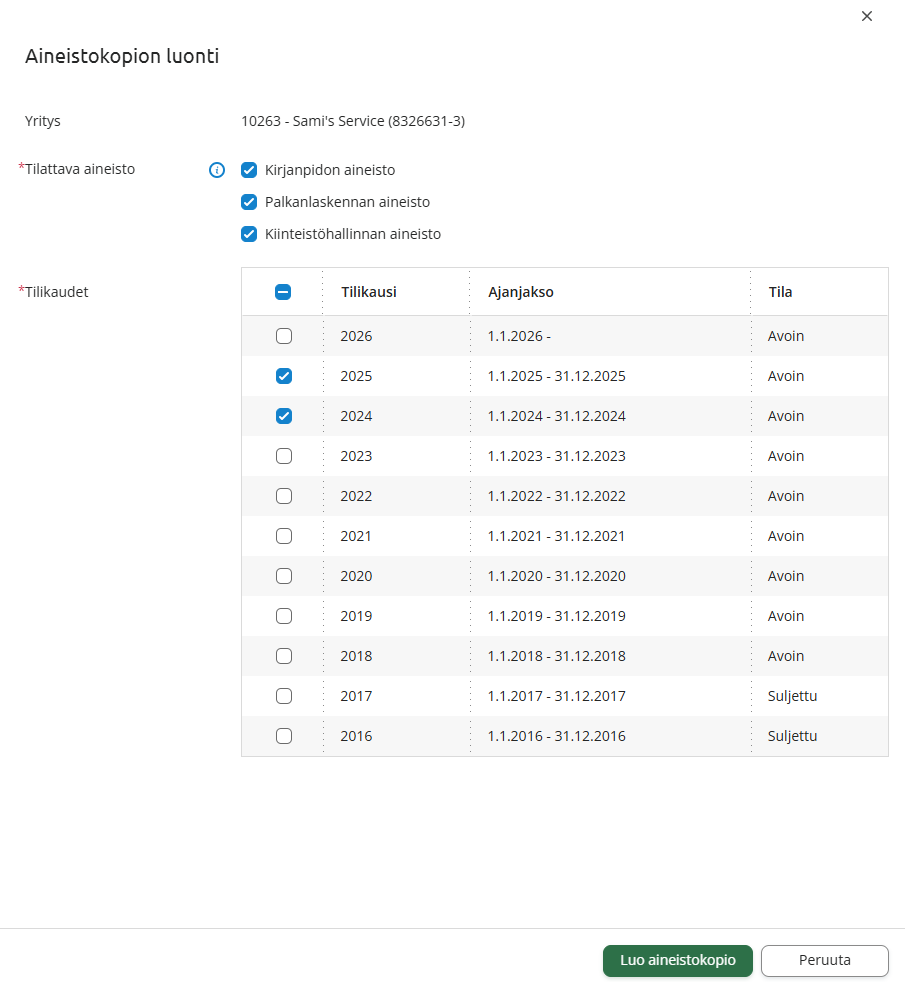Viewport: 905px width, 982px height.
Task: Check the 2018 fiscal year checkbox
Action: coord(284,656)
